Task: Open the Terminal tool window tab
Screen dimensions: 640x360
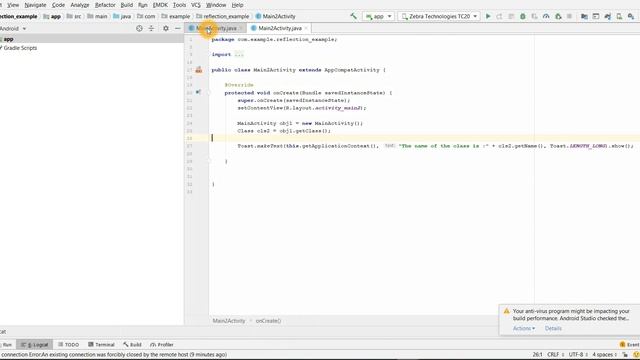Action: 101,344
